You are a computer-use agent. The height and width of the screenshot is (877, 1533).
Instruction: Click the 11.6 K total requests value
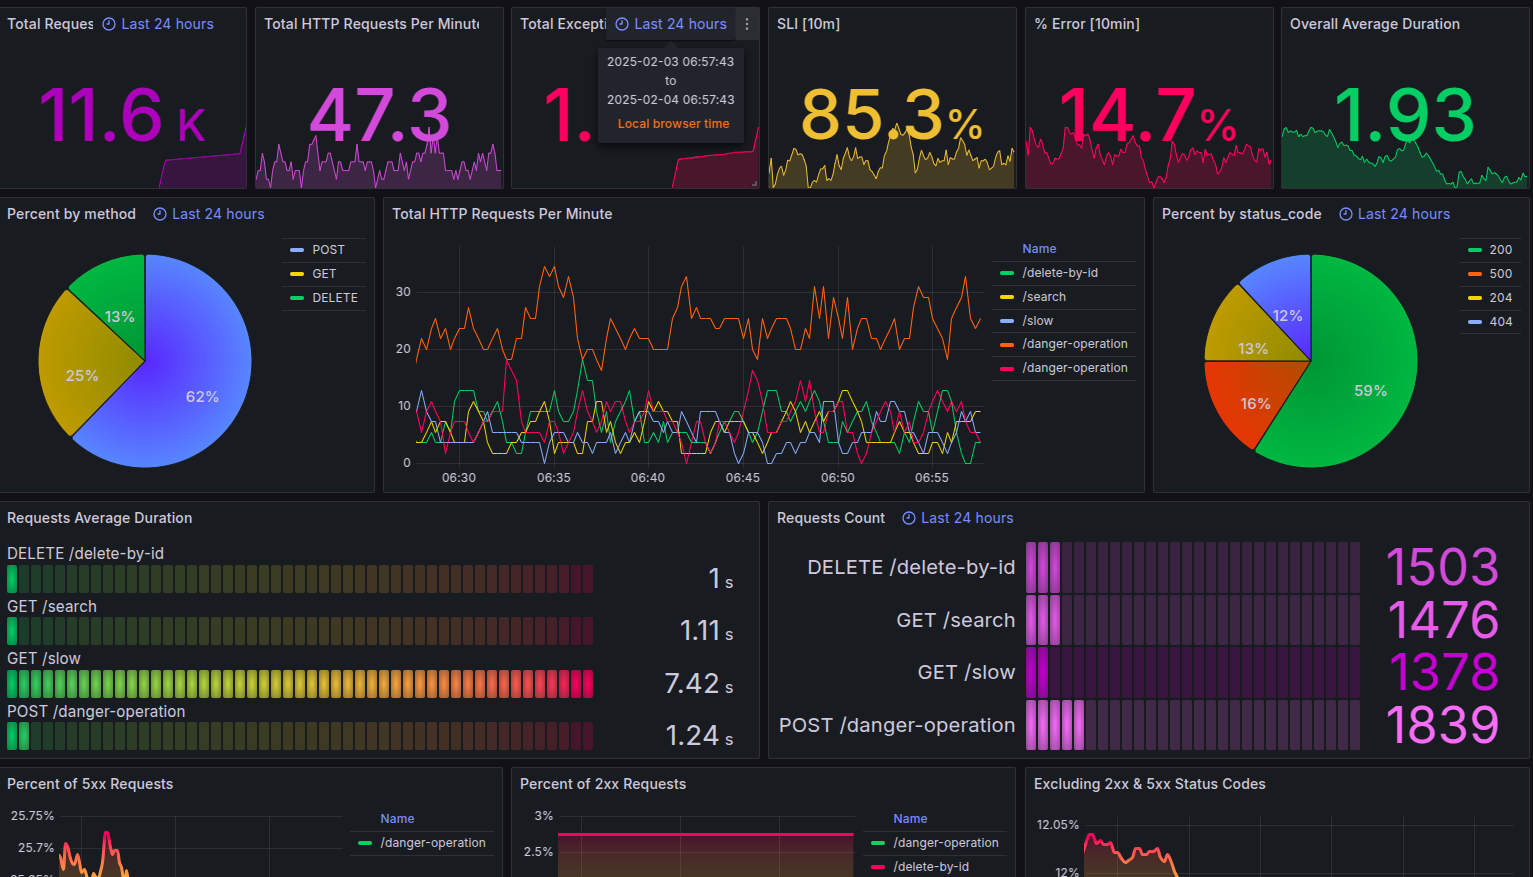pos(123,116)
